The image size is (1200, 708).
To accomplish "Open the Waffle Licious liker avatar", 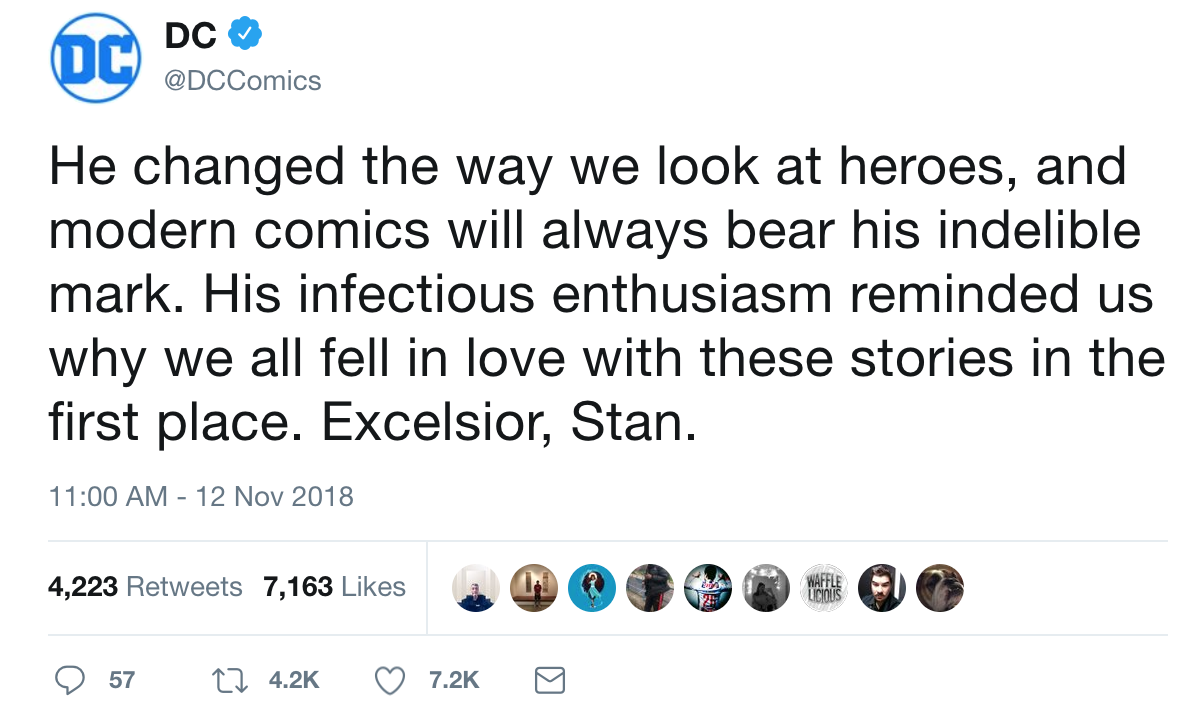I will (x=824, y=587).
